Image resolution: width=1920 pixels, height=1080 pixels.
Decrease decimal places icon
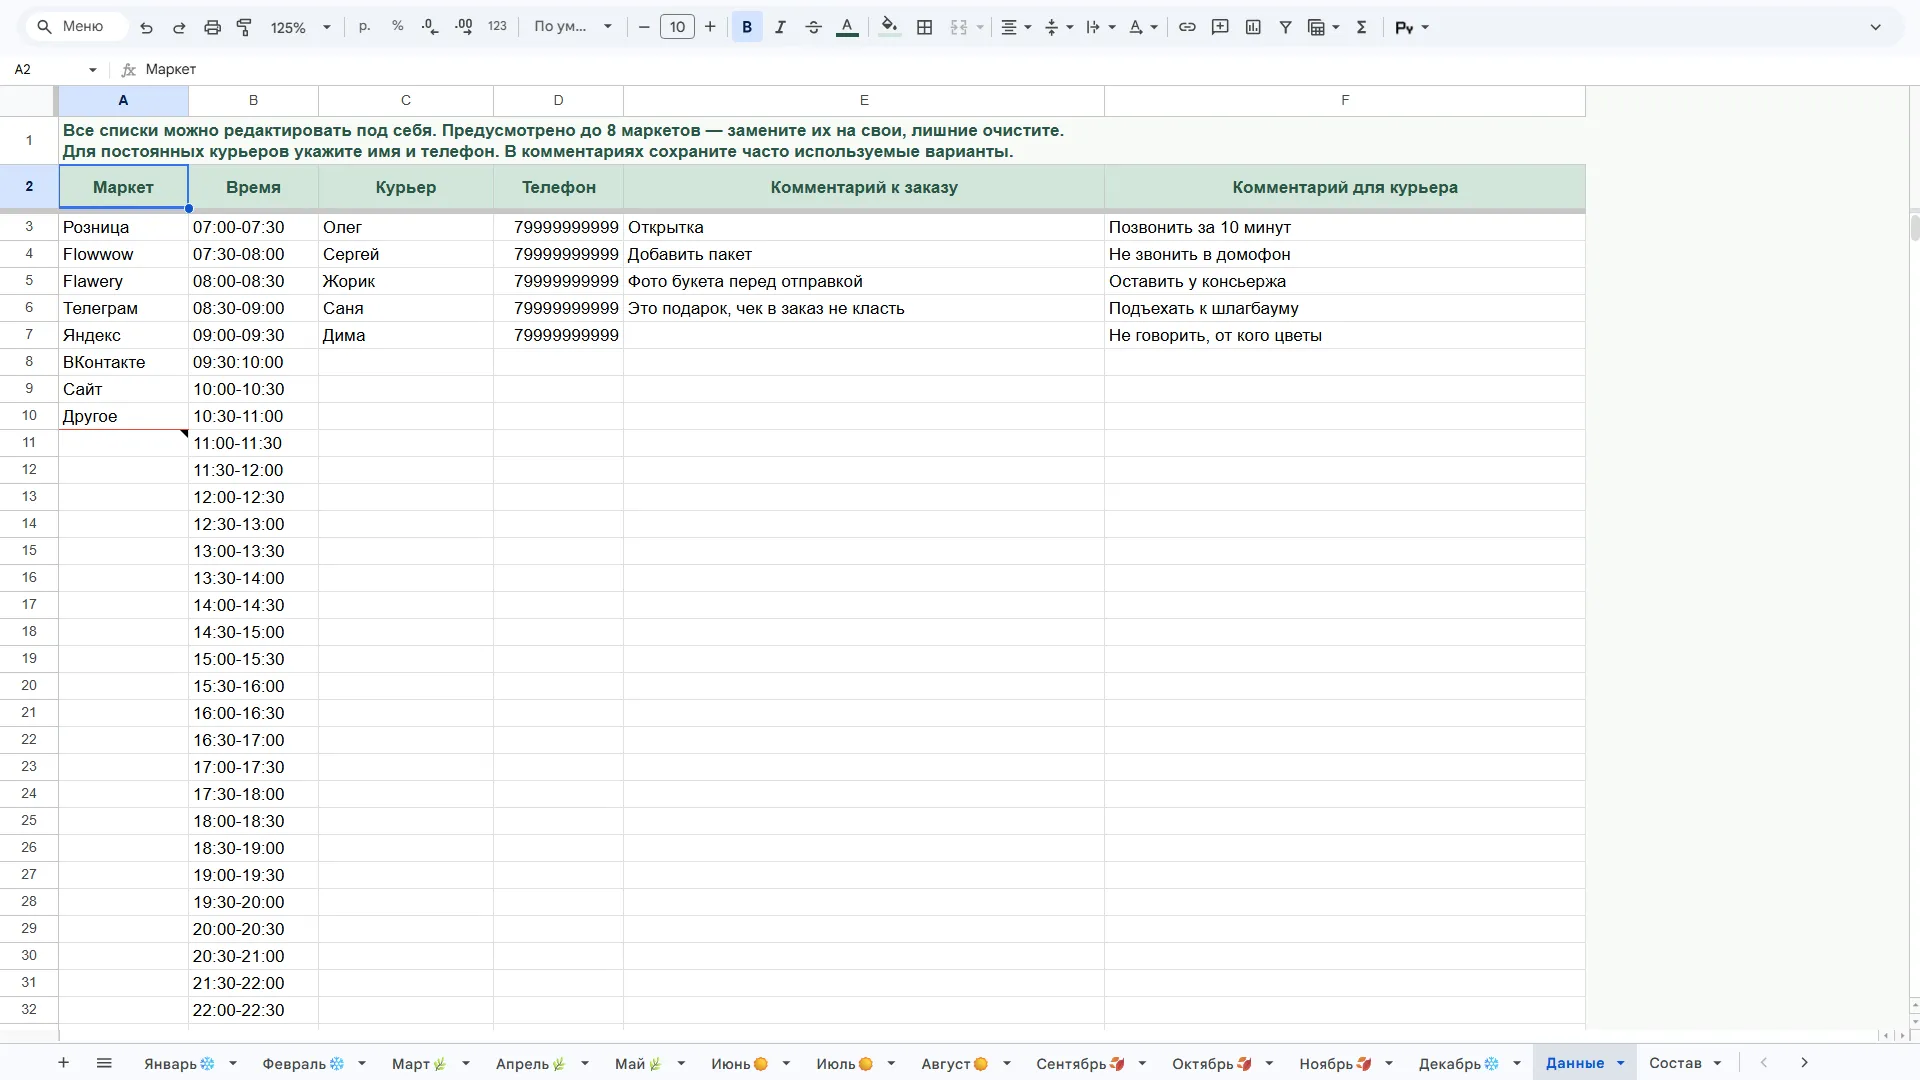click(x=431, y=27)
